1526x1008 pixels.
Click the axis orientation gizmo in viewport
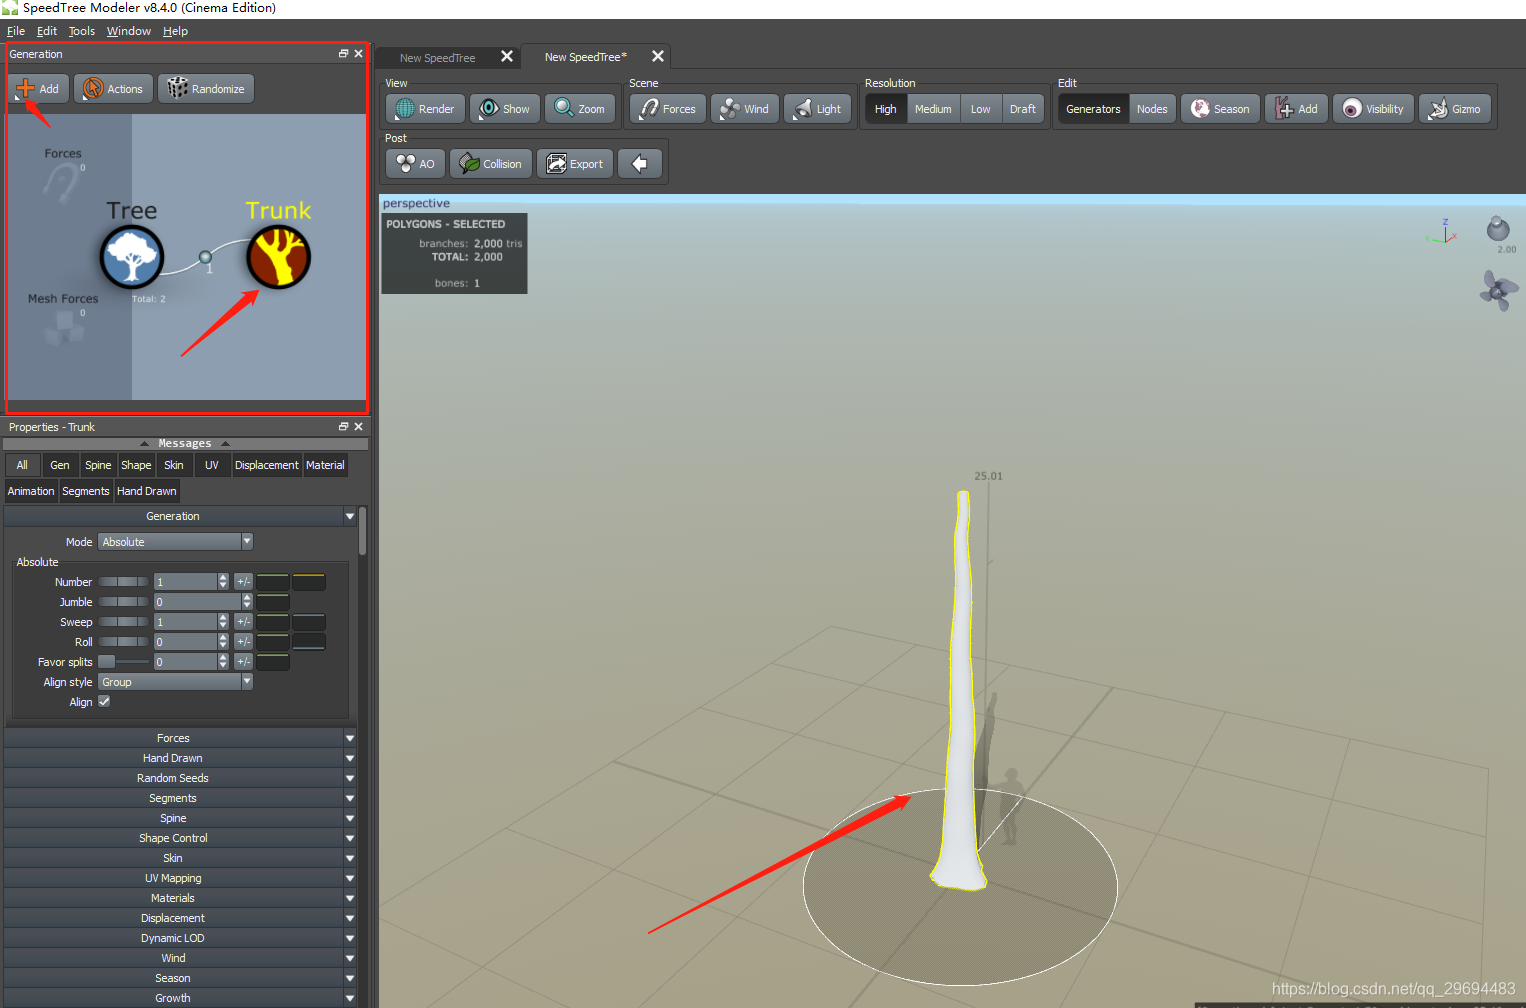(x=1443, y=232)
